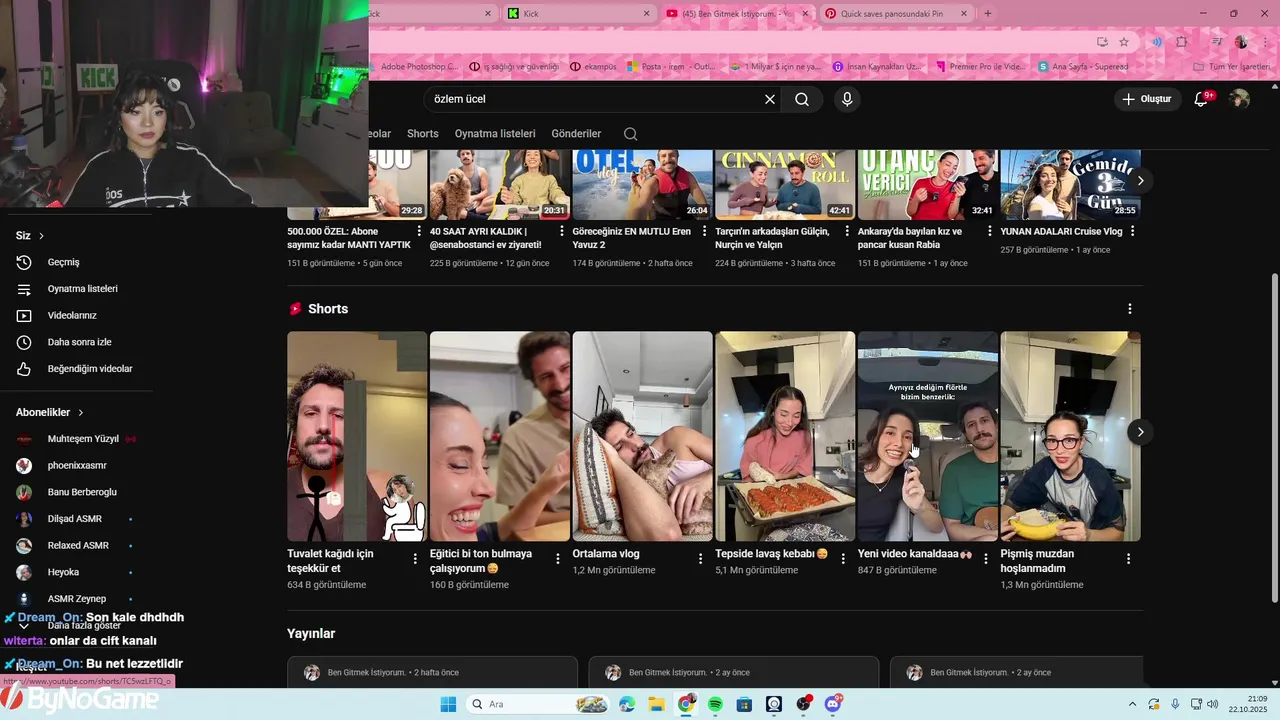This screenshot has height=720, width=1280.
Task: Switch to the Oynatma listeleri tab
Action: coord(495,134)
